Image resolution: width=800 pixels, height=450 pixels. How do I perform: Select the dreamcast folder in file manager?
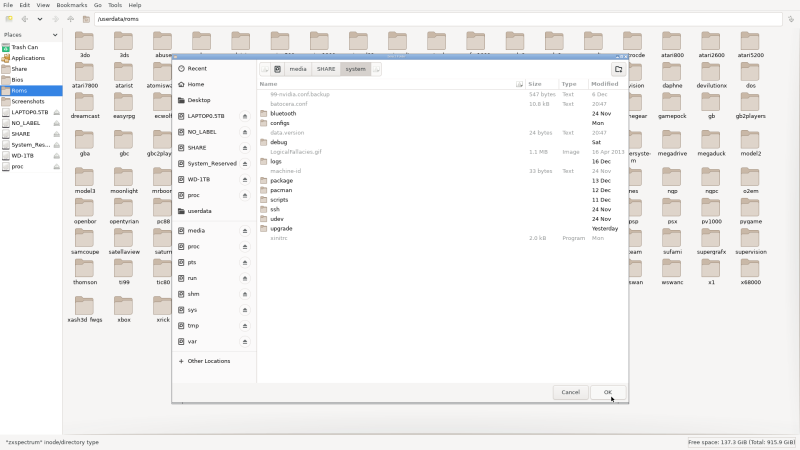85,106
